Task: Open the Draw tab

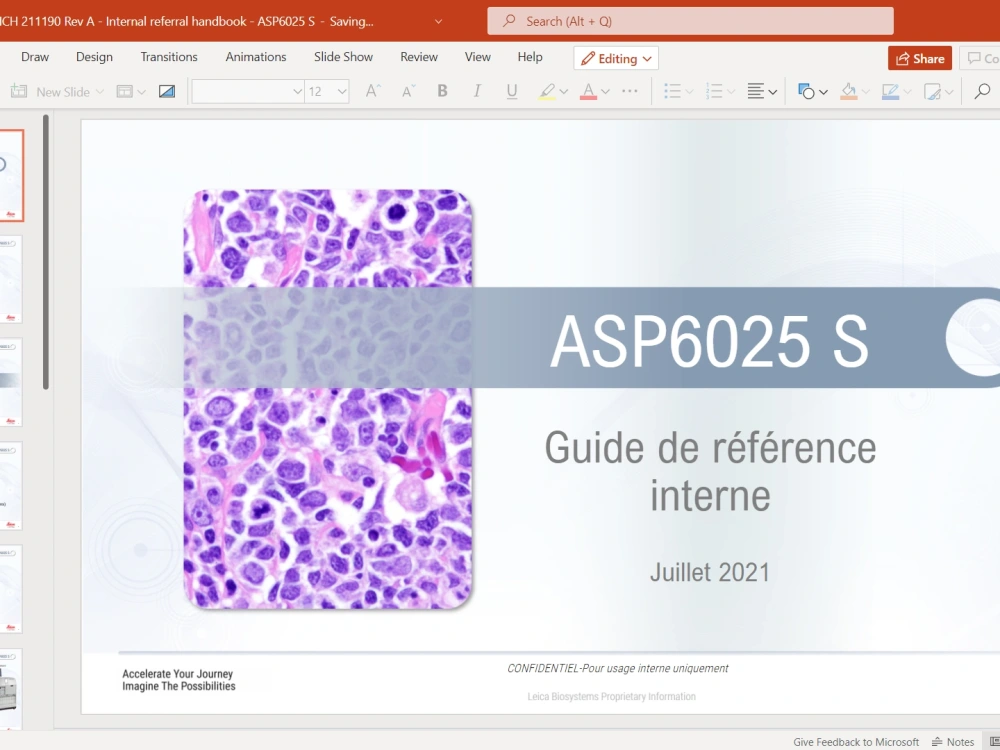Action: click(35, 57)
